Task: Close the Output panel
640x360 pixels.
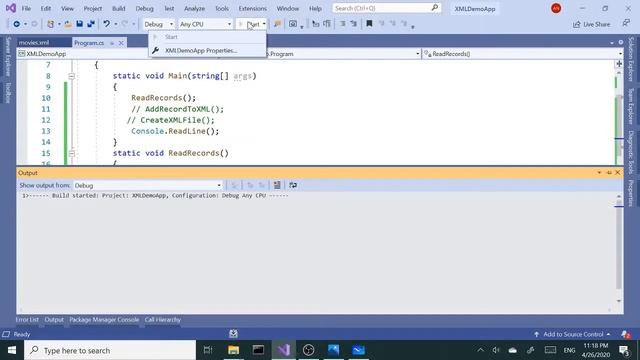Action: tap(618, 173)
